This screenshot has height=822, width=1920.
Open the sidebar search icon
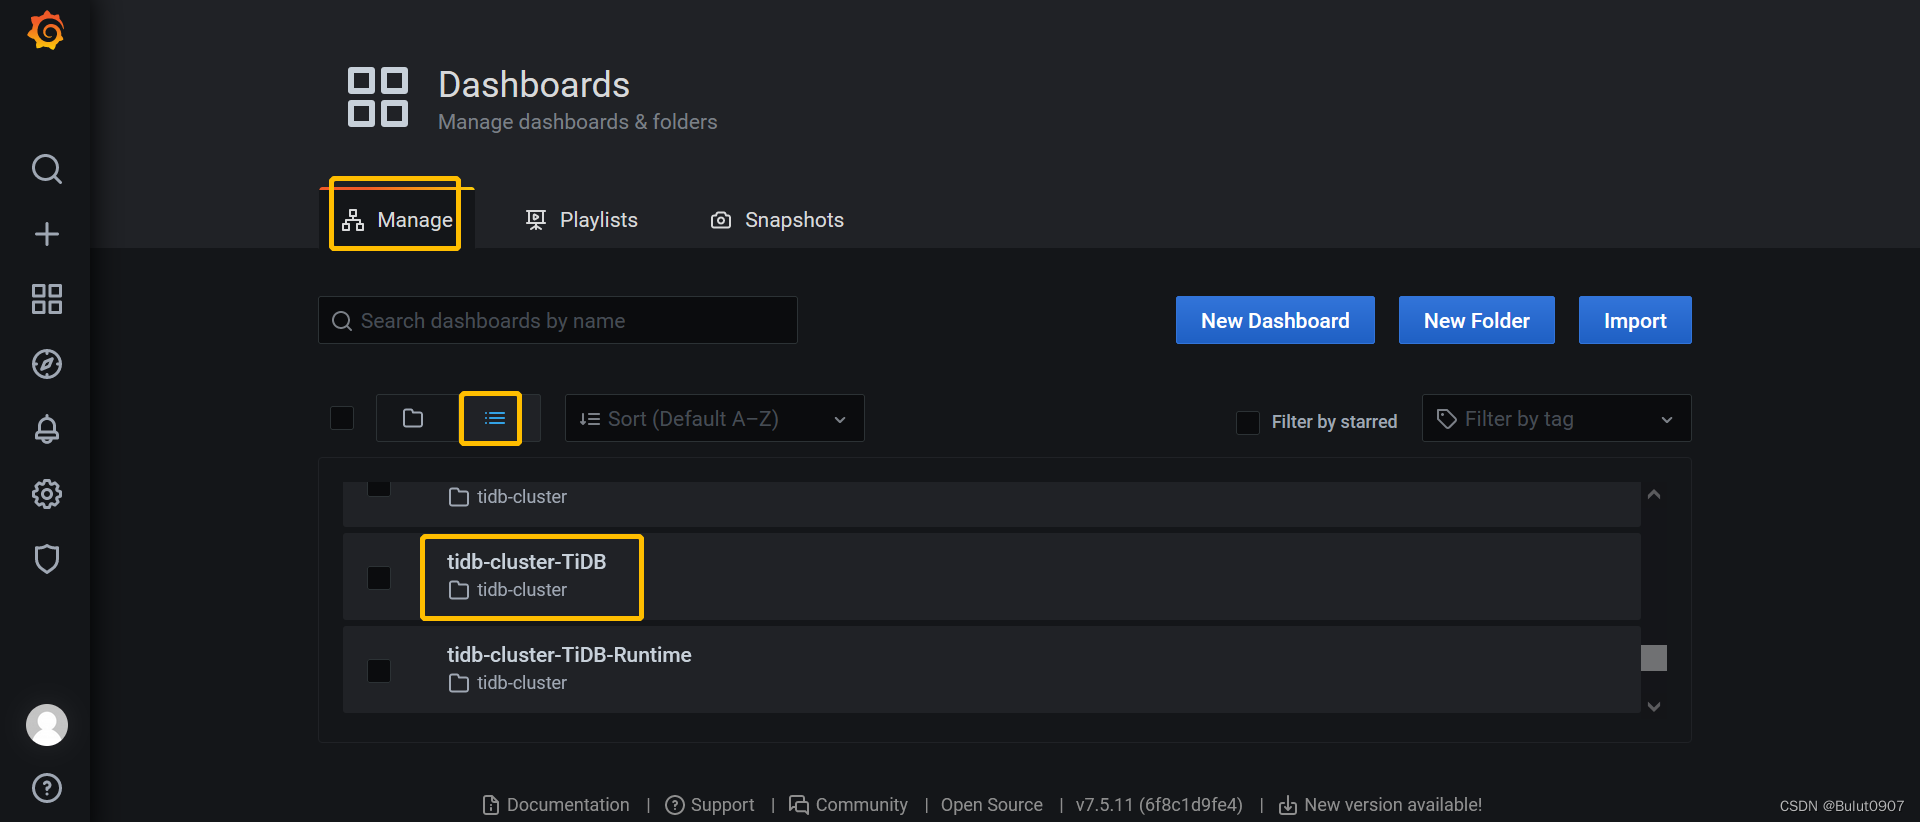coord(47,169)
